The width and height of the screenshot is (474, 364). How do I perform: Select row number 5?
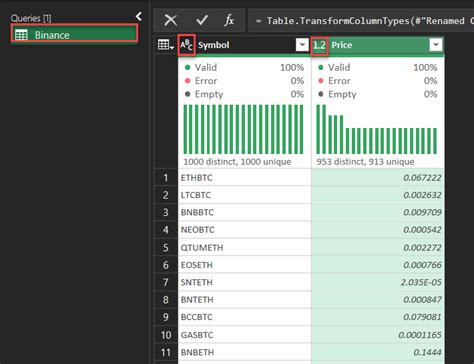pos(166,248)
